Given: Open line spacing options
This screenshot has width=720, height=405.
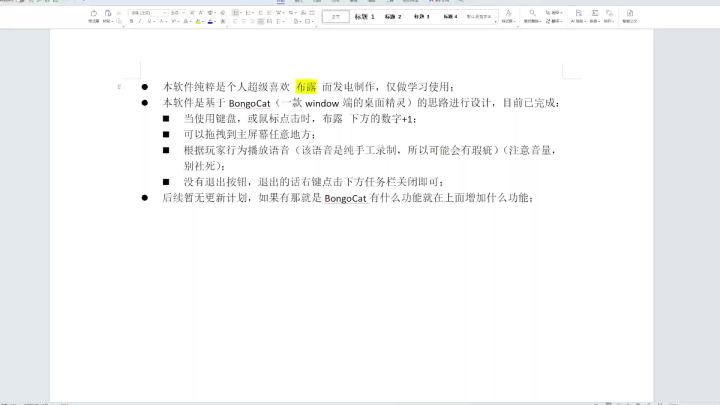Looking at the screenshot, I should point(279,21).
